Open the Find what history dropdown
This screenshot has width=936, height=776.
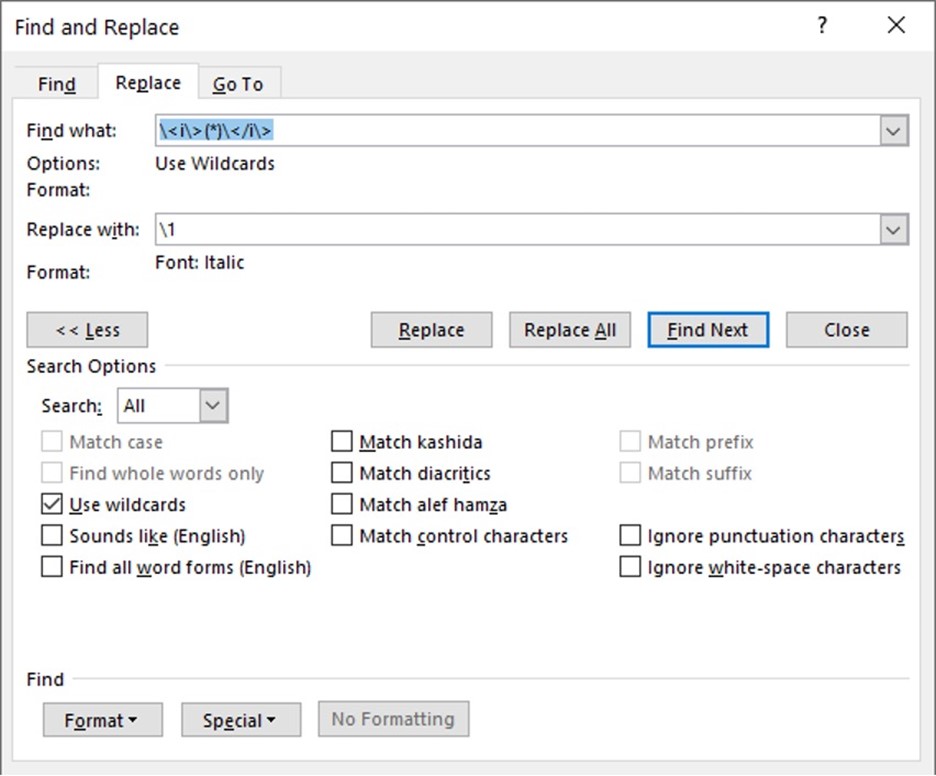pos(893,130)
